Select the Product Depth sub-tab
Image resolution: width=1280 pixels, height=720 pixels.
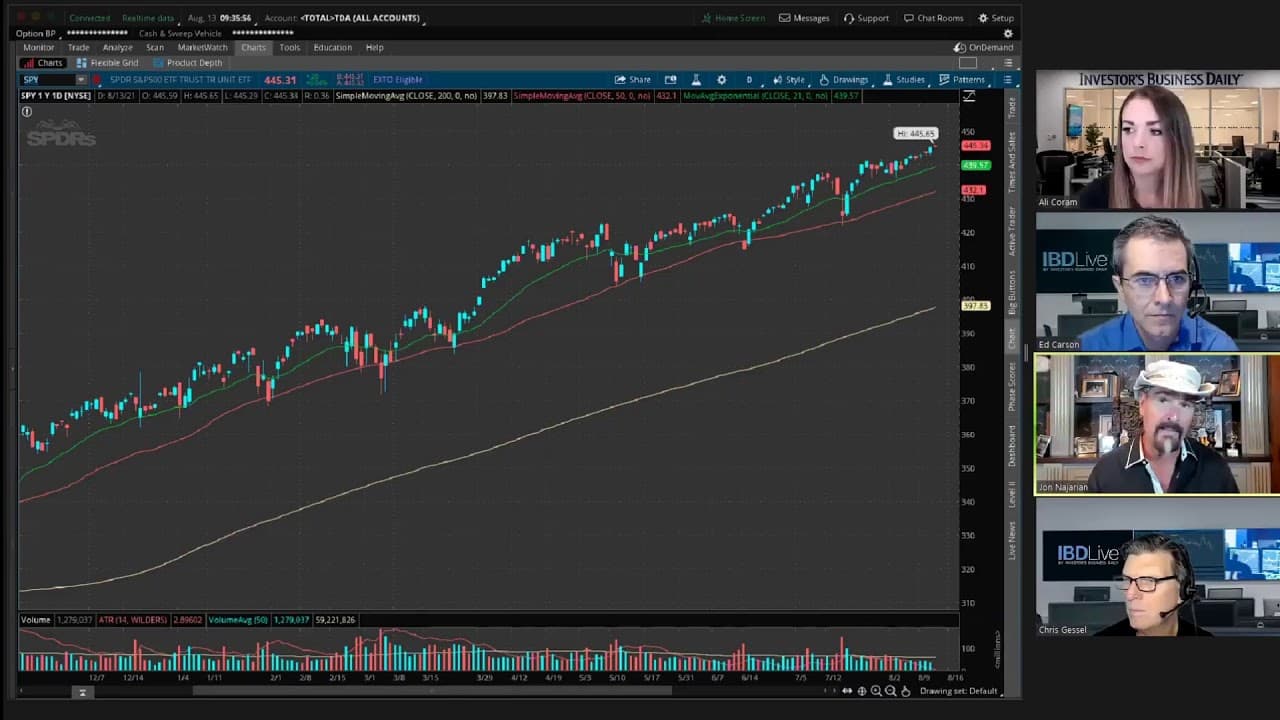point(188,63)
